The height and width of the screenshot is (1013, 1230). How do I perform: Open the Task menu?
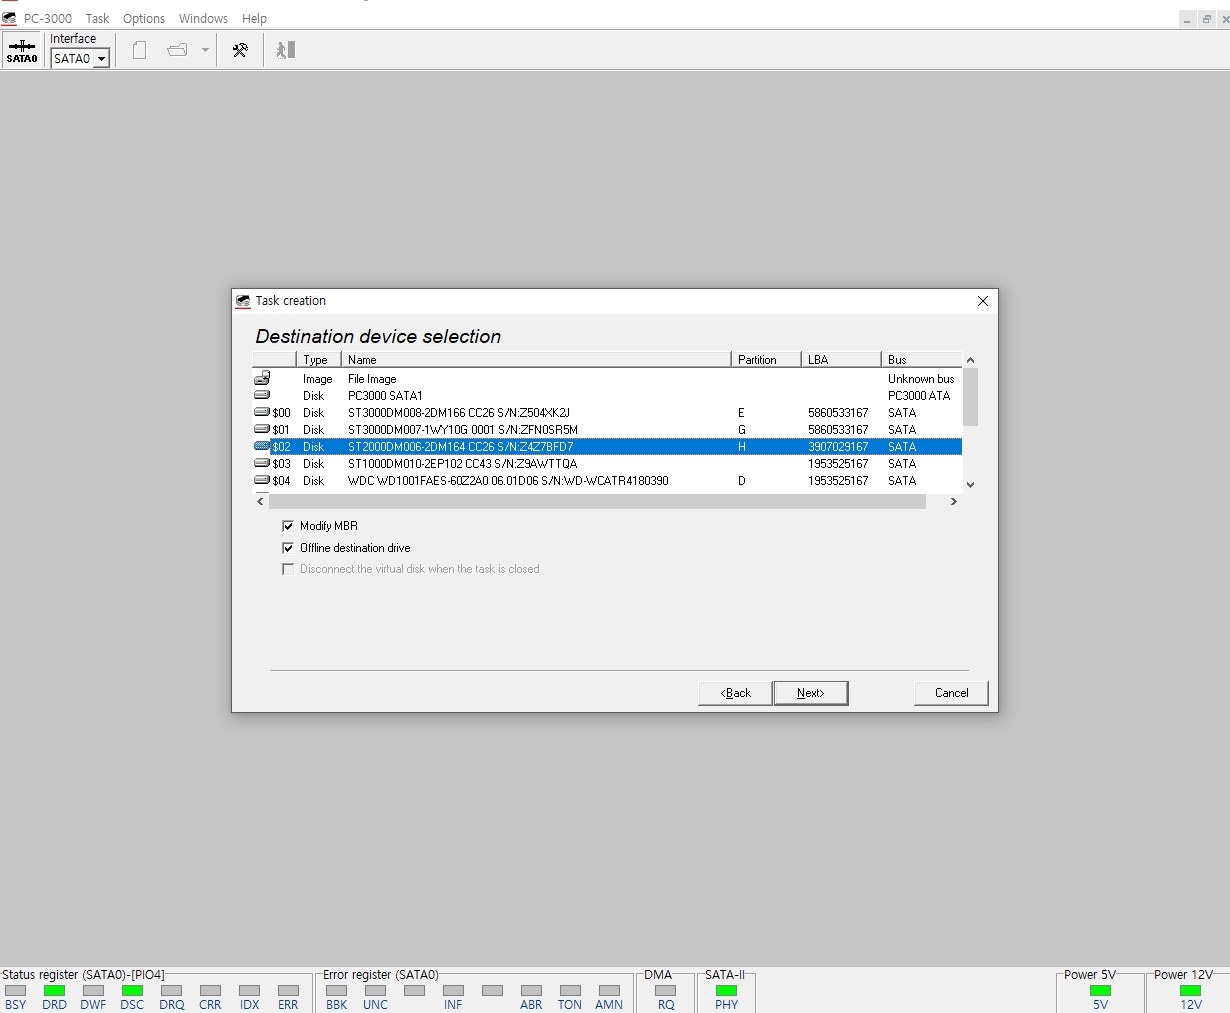pos(97,18)
